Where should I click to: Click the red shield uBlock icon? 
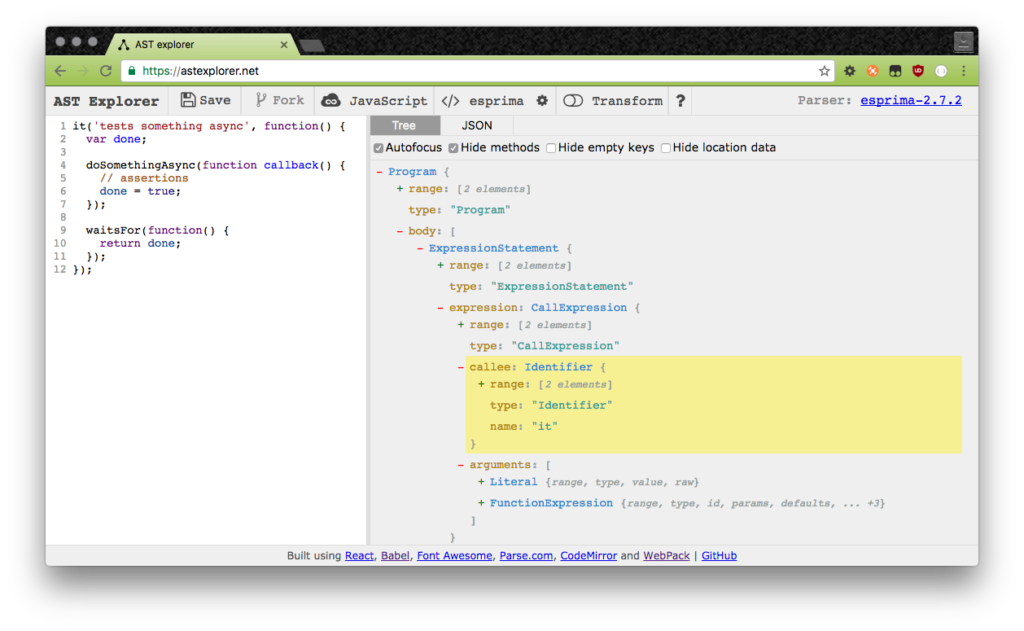(918, 71)
